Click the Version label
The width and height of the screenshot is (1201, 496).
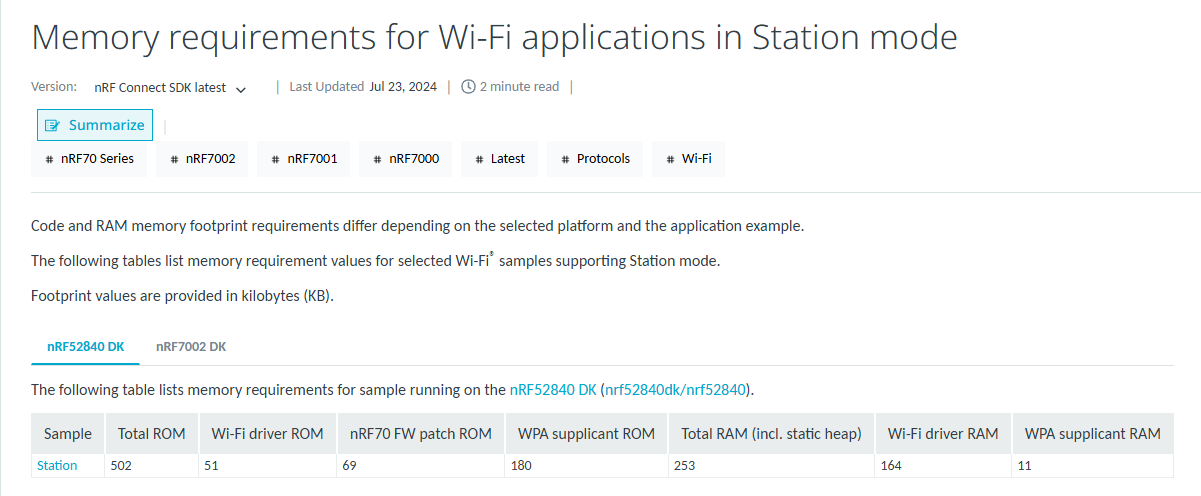click(54, 87)
